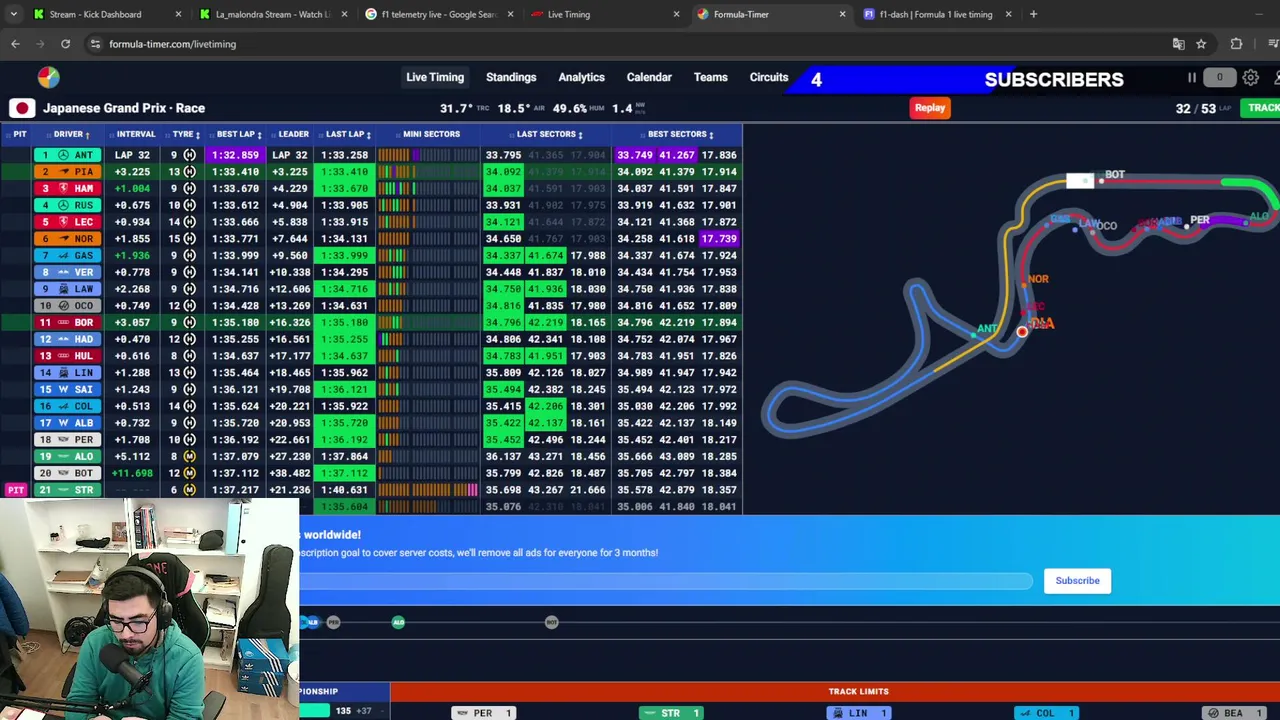Open the Standings nav tab
The image size is (1280, 720).
point(511,77)
